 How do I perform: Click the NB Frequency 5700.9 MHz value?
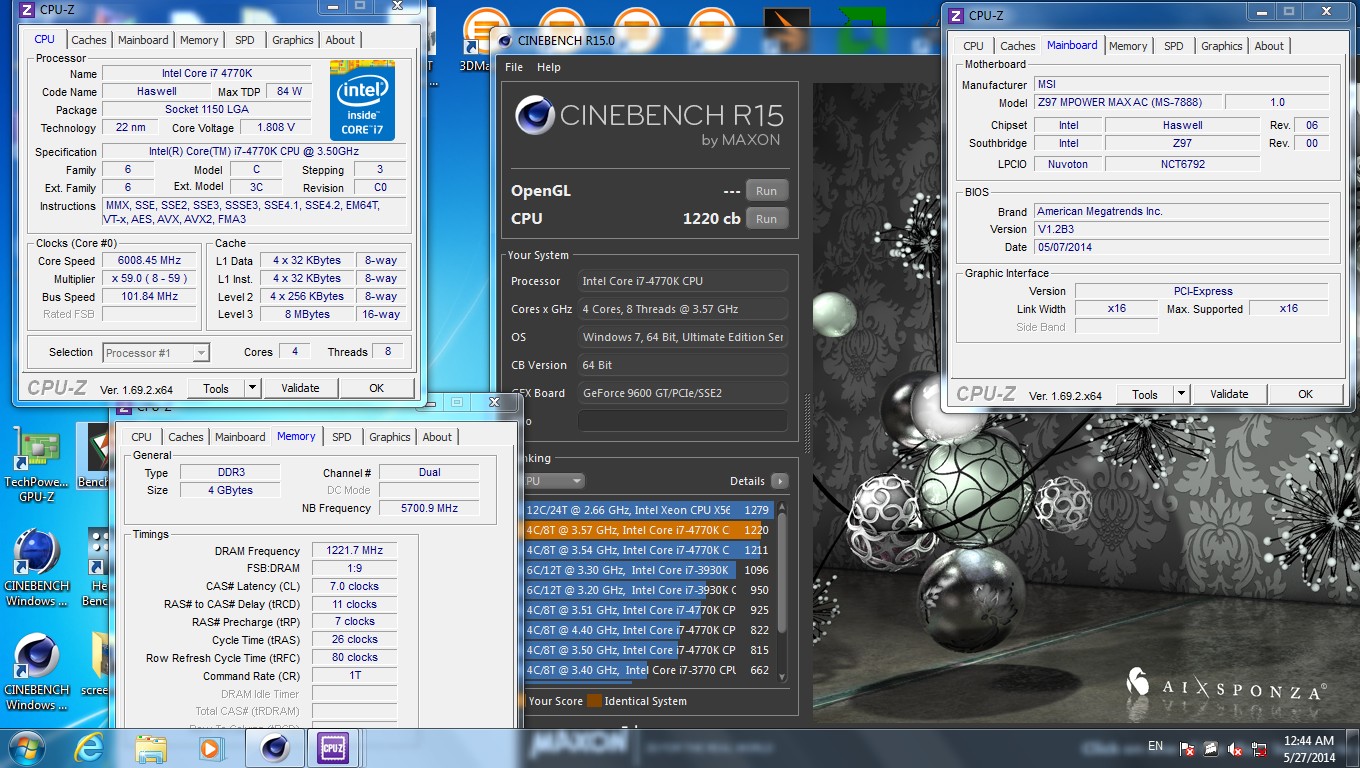pyautogui.click(x=429, y=508)
